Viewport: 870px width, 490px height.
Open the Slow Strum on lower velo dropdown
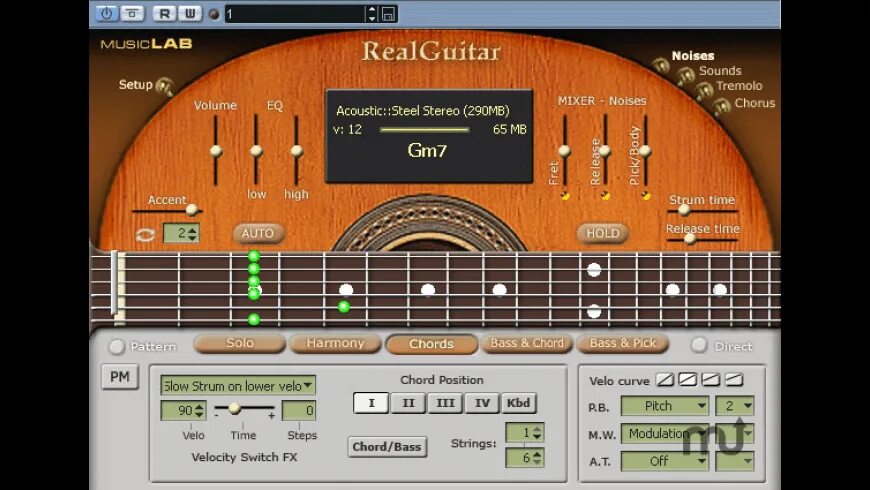pos(238,385)
